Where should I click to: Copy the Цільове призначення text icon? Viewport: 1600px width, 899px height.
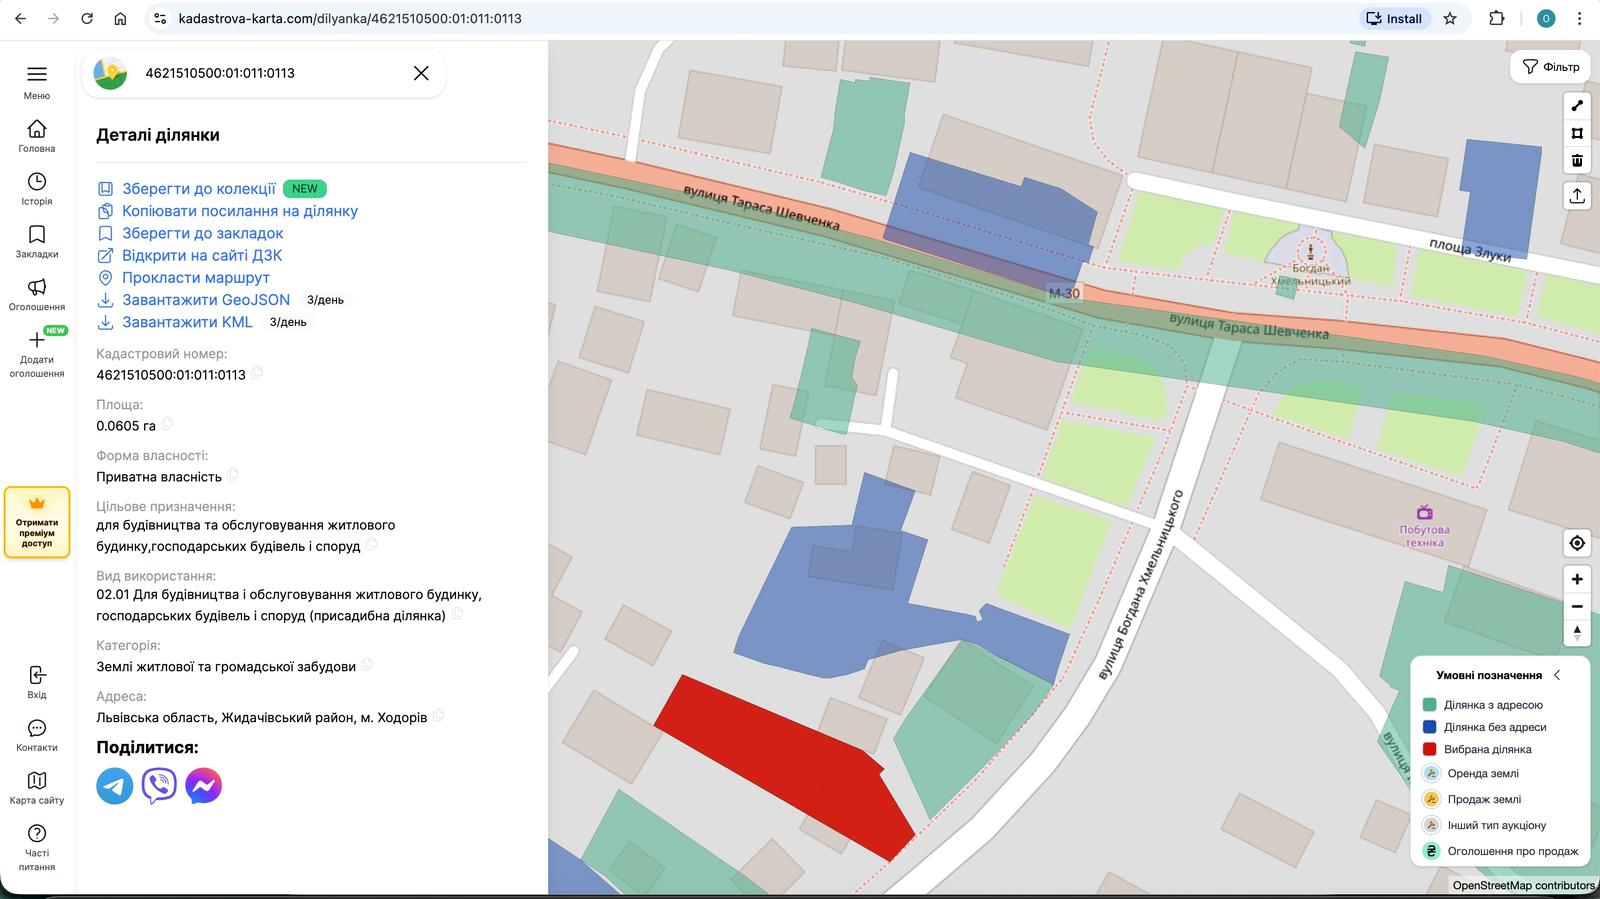coord(372,544)
